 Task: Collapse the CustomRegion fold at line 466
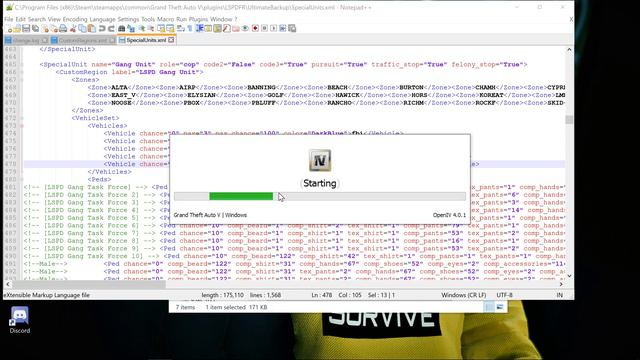22,72
